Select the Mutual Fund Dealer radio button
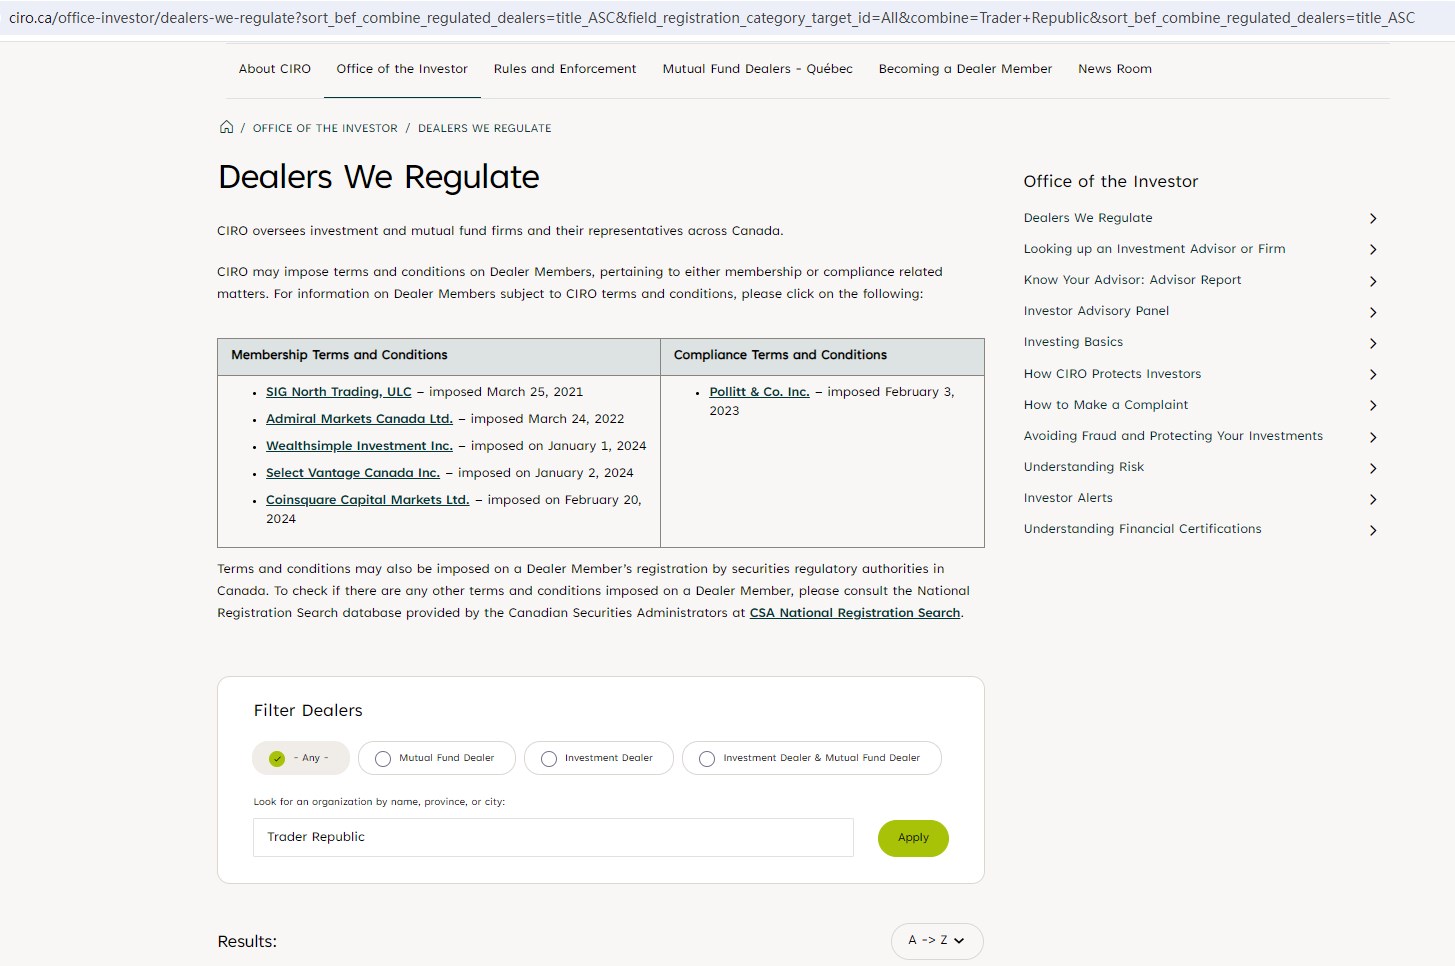The image size is (1455, 966). tap(436, 758)
